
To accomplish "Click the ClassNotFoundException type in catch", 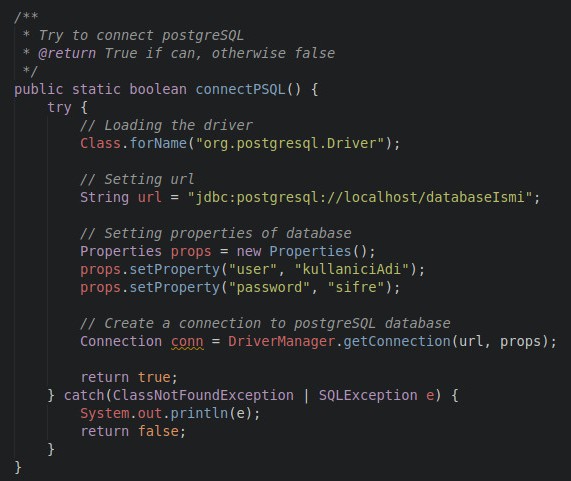I will click(203, 395).
